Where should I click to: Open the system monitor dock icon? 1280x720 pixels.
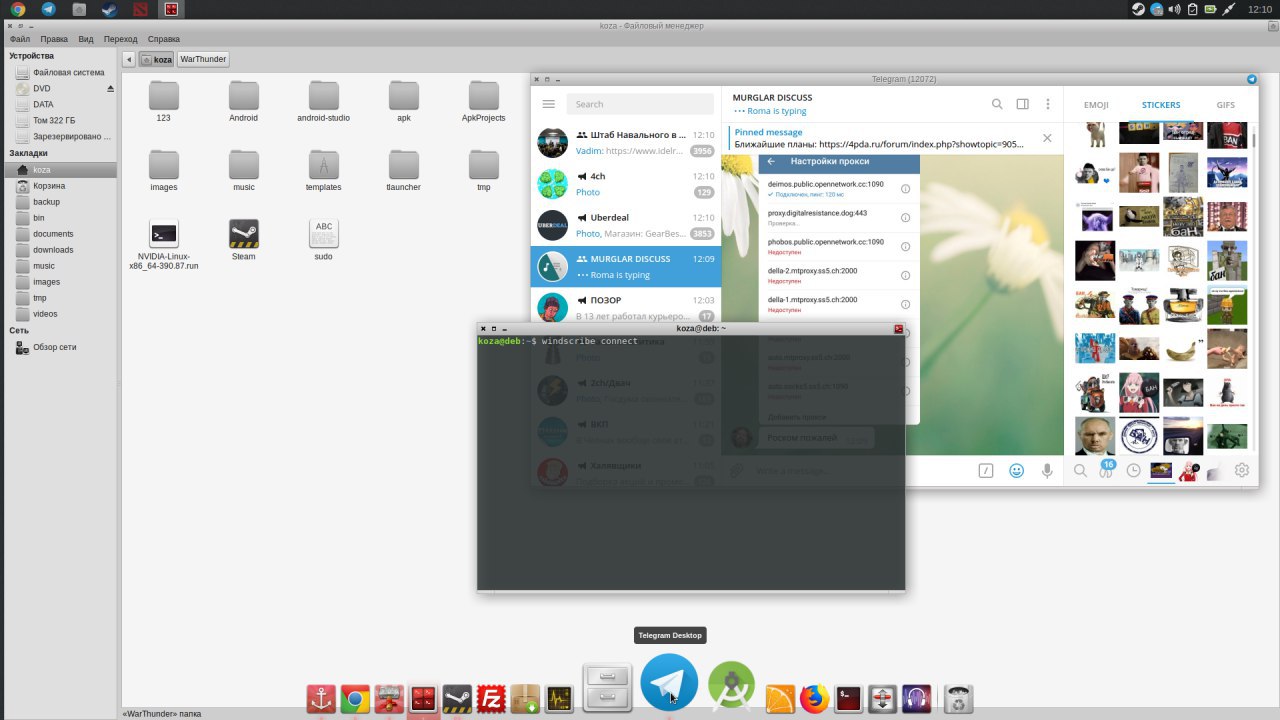(559, 699)
